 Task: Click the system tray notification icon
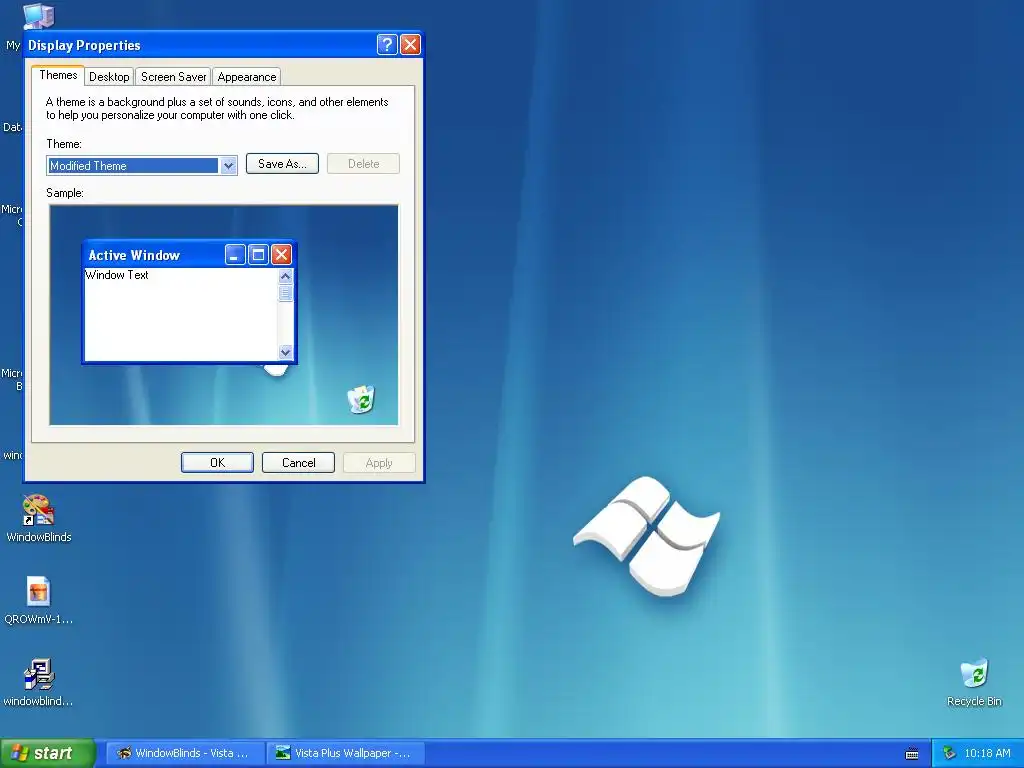(949, 753)
